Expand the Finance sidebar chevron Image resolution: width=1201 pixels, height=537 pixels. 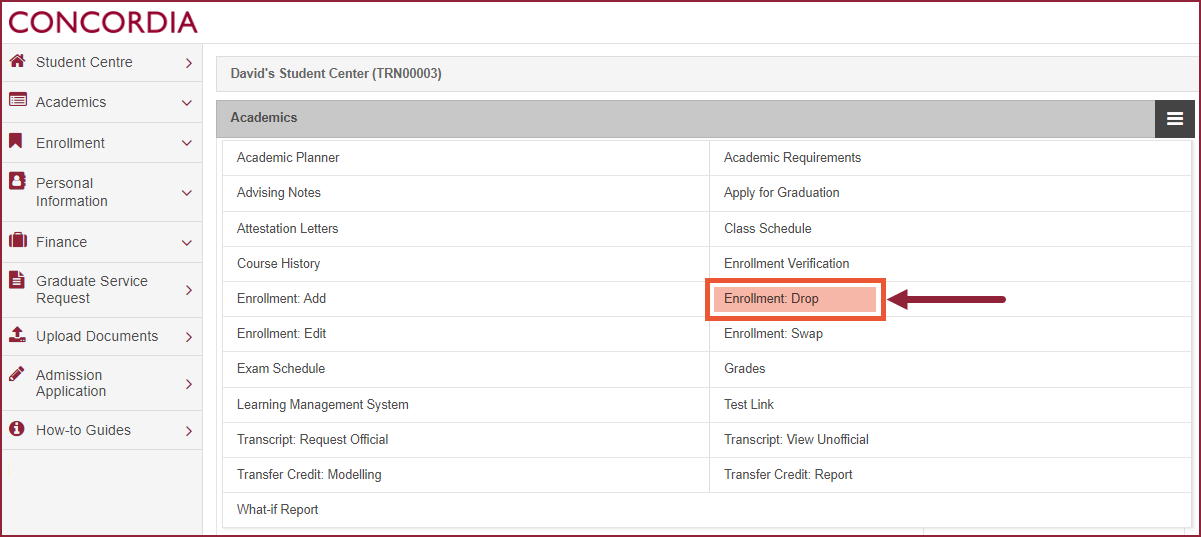187,243
